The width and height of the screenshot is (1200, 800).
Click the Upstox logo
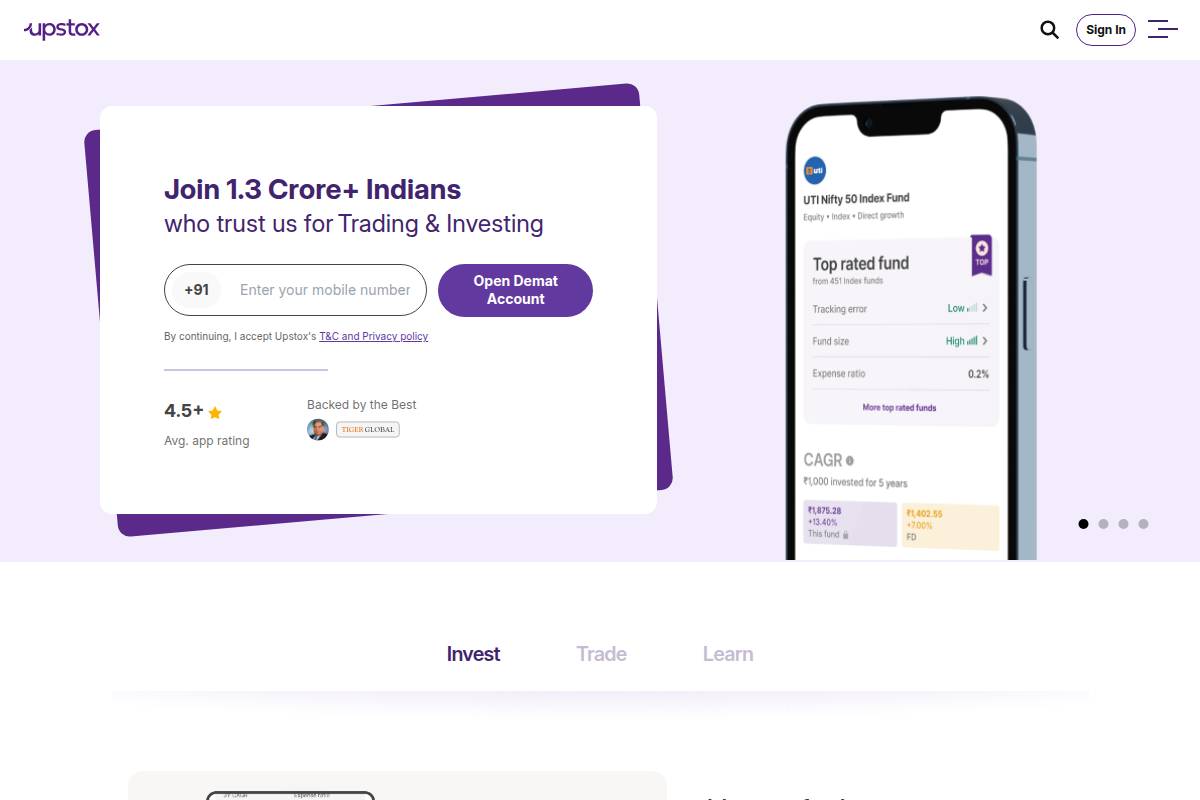pyautogui.click(x=62, y=29)
